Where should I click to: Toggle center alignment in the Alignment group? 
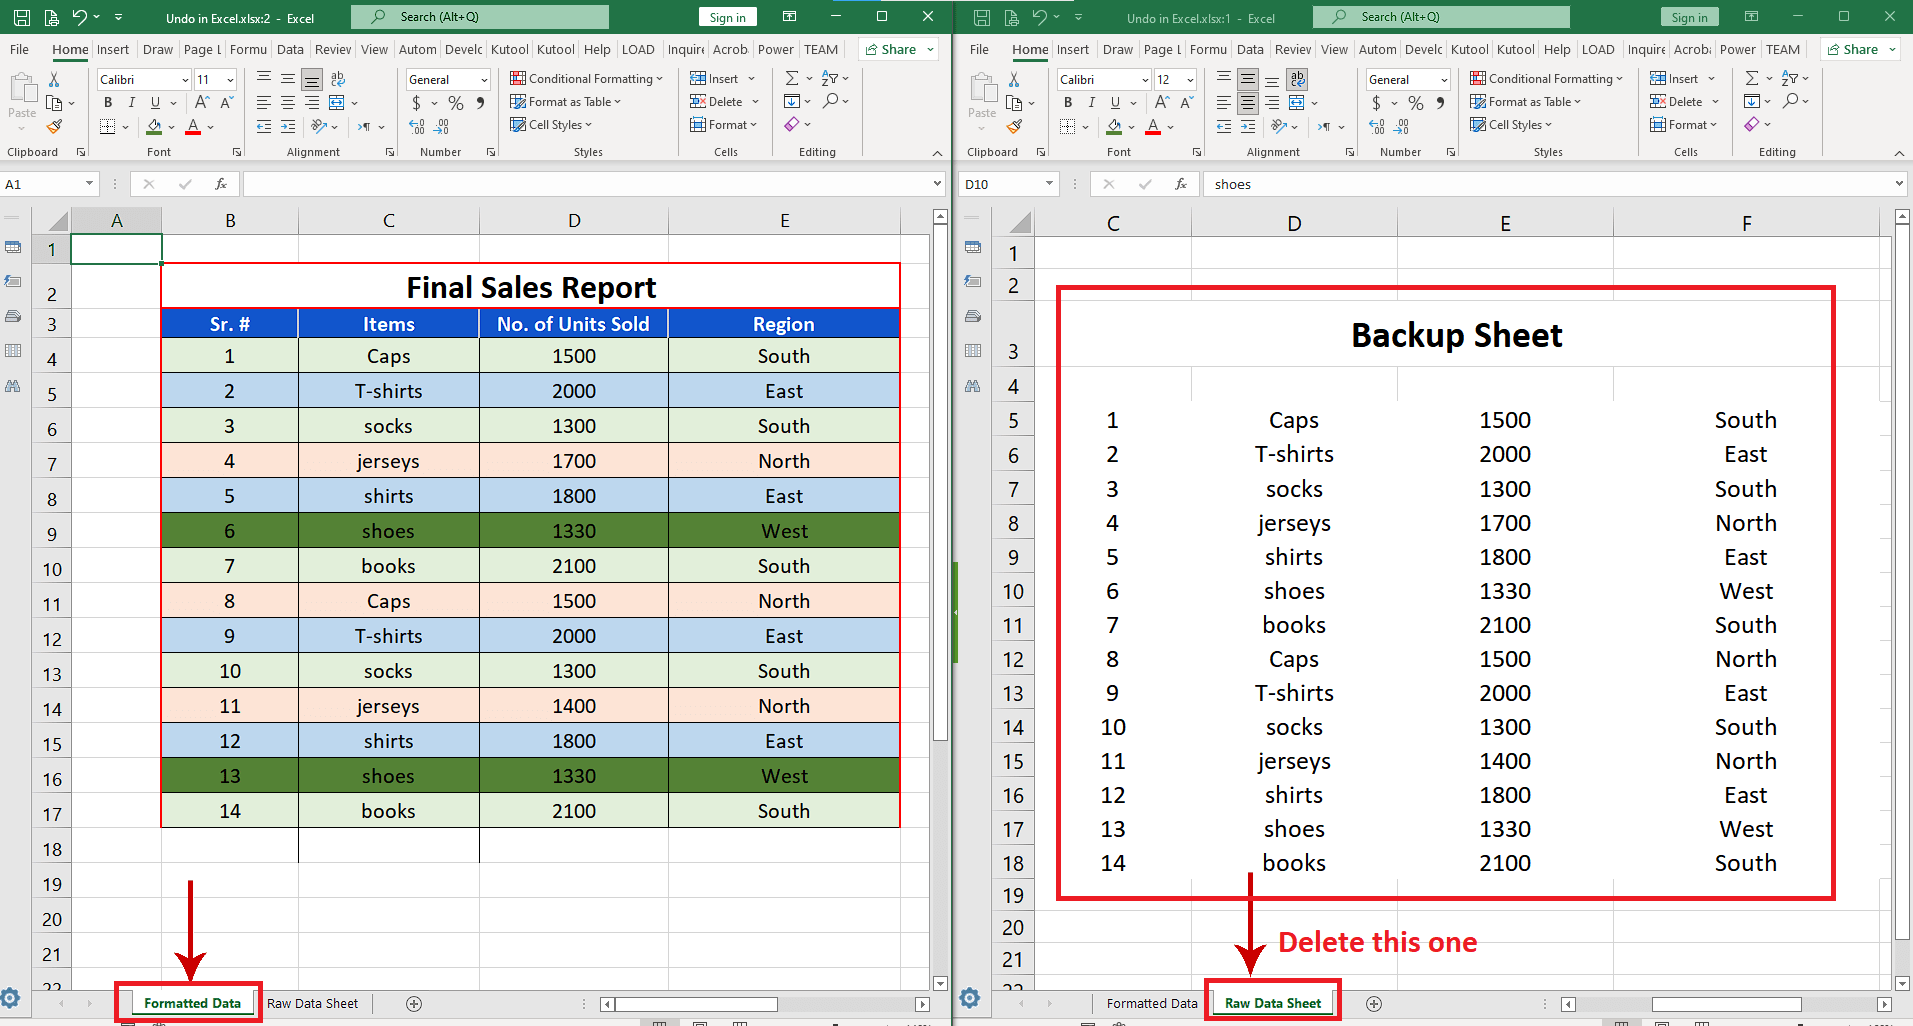click(x=287, y=102)
